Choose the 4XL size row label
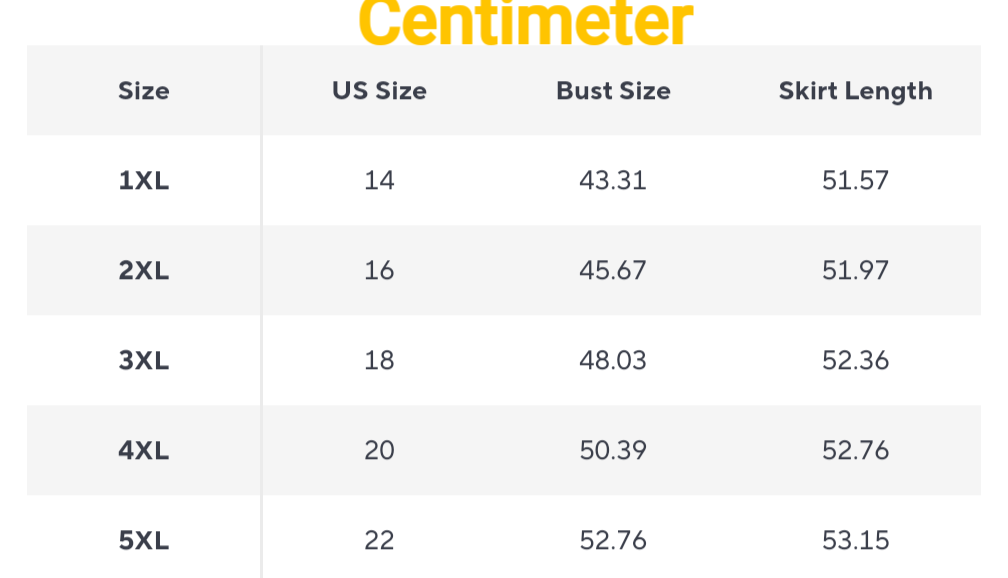The height and width of the screenshot is (578, 1008). [x=144, y=451]
